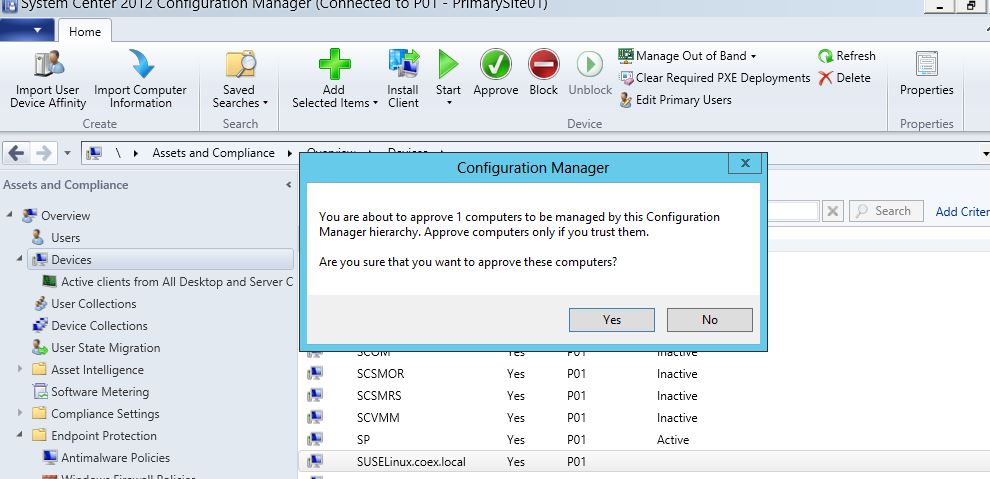Click the Software Metering icon
The image size is (990, 479).
point(40,392)
